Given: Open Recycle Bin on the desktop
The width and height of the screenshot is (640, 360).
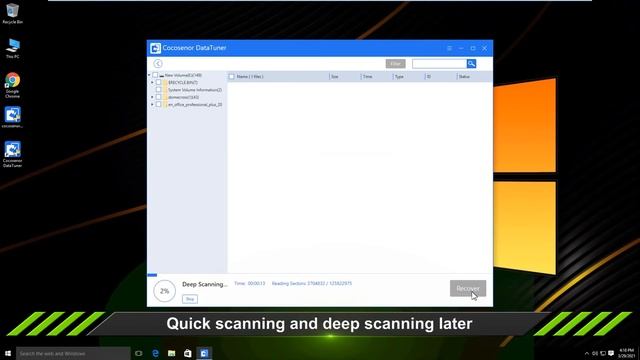Looking at the screenshot, I should click(x=12, y=13).
